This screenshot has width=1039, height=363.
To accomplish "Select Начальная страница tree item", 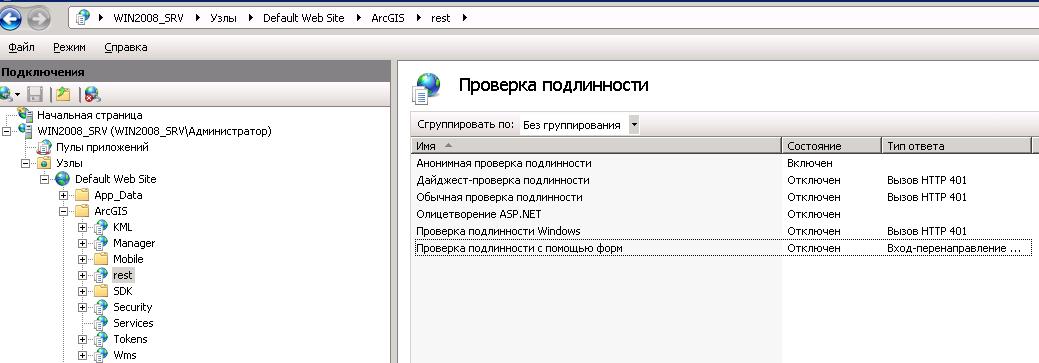I will point(89,115).
